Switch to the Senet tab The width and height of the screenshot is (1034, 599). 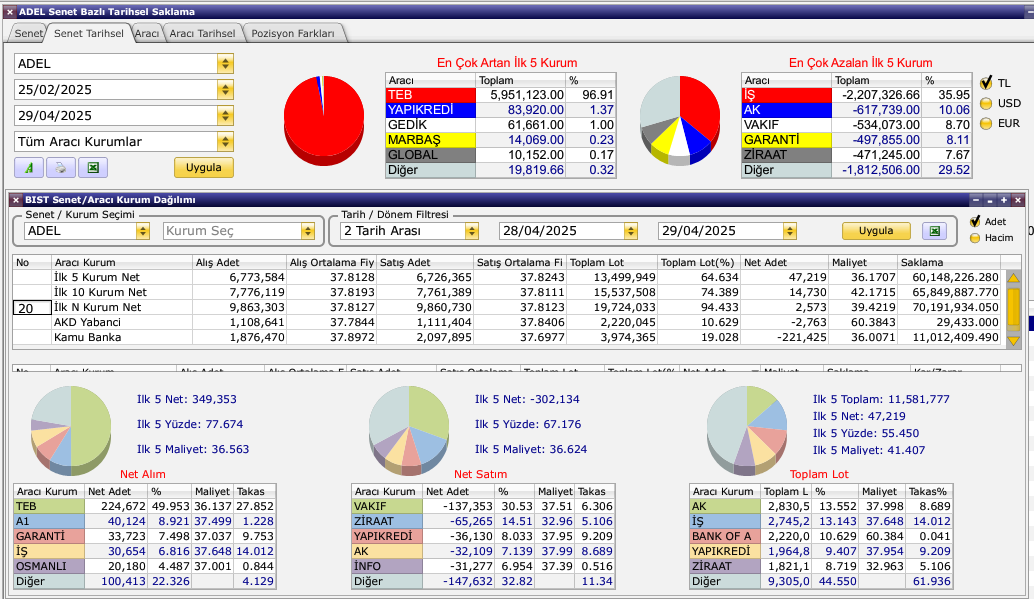coord(28,33)
